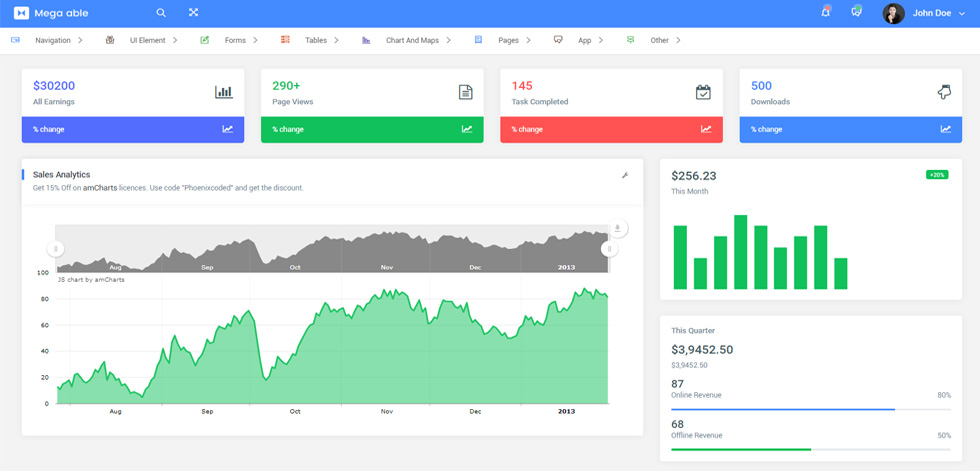Expand the chevron next to Tables
The image size is (980, 471).
tap(336, 41)
